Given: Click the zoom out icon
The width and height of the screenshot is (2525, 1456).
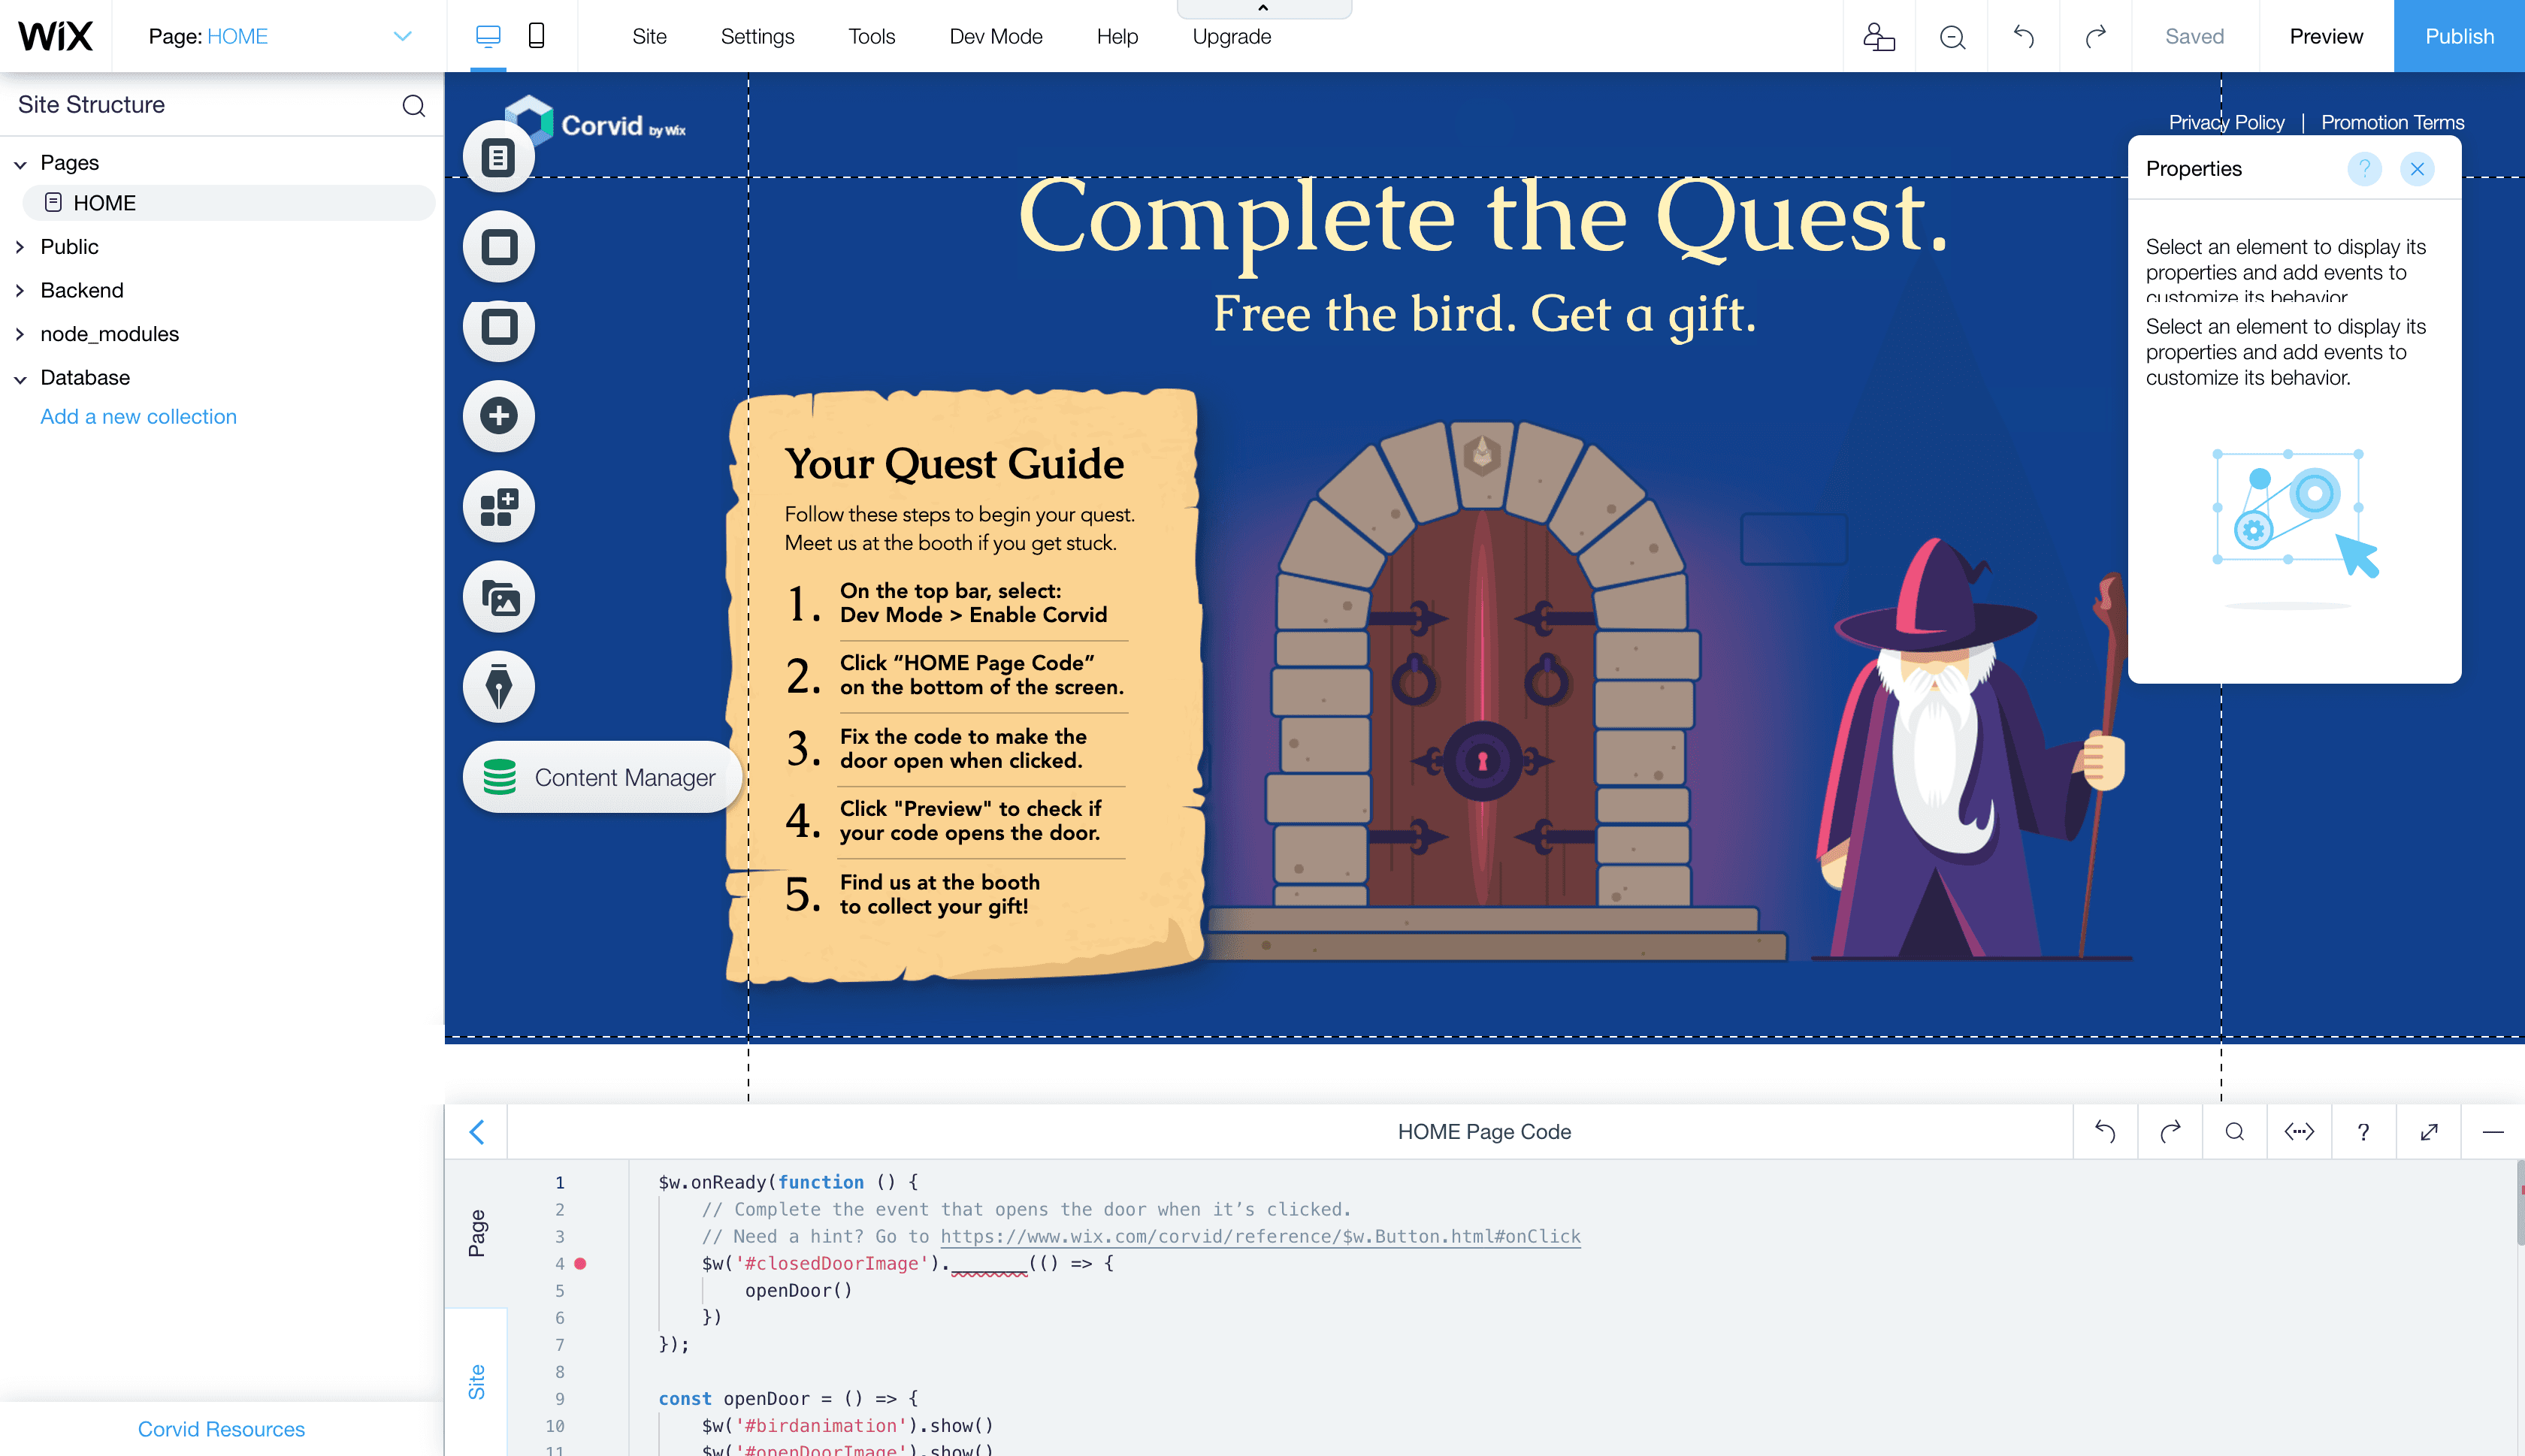Looking at the screenshot, I should coord(1952,37).
